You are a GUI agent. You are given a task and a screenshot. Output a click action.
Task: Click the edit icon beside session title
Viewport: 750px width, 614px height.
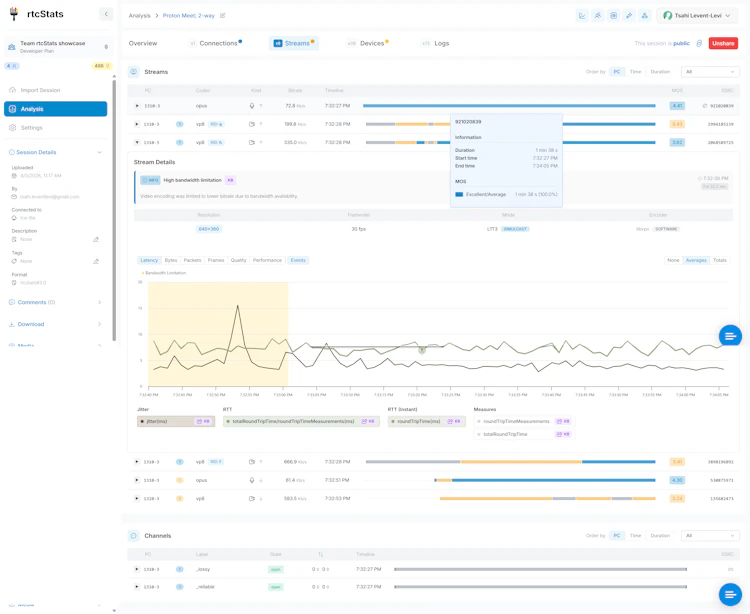(222, 16)
